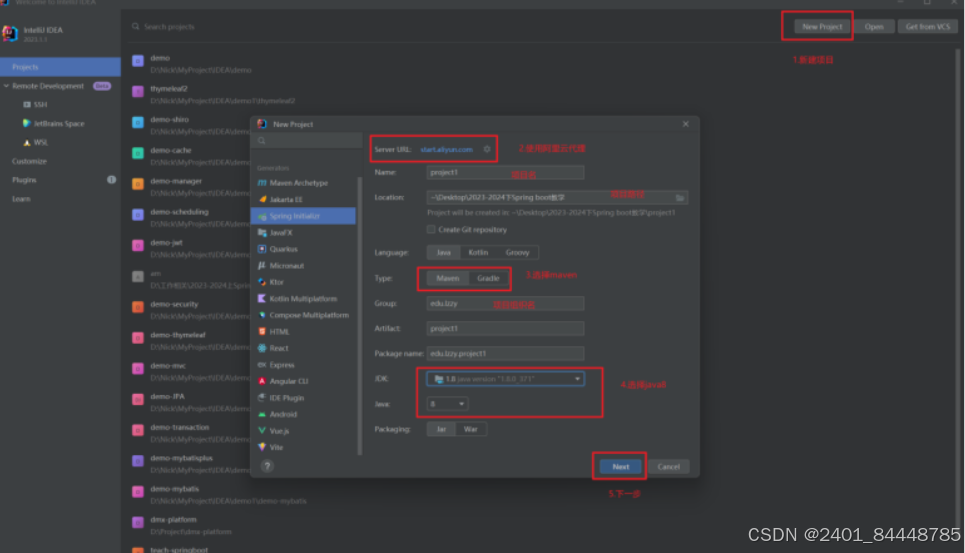The width and height of the screenshot is (965, 553).
Task: Open the JDK version dropdown
Action: click(x=505, y=379)
